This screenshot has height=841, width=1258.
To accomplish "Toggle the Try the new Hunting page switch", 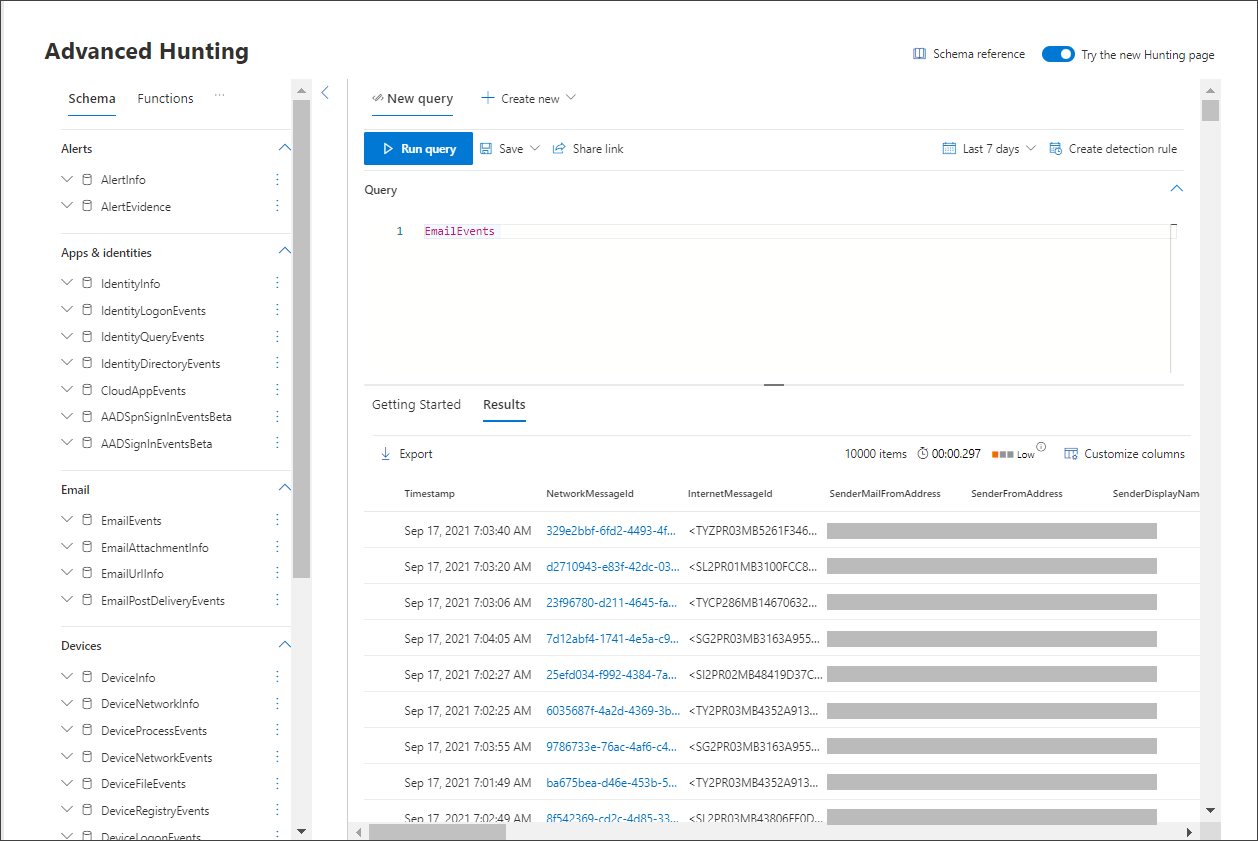I will coord(1058,54).
